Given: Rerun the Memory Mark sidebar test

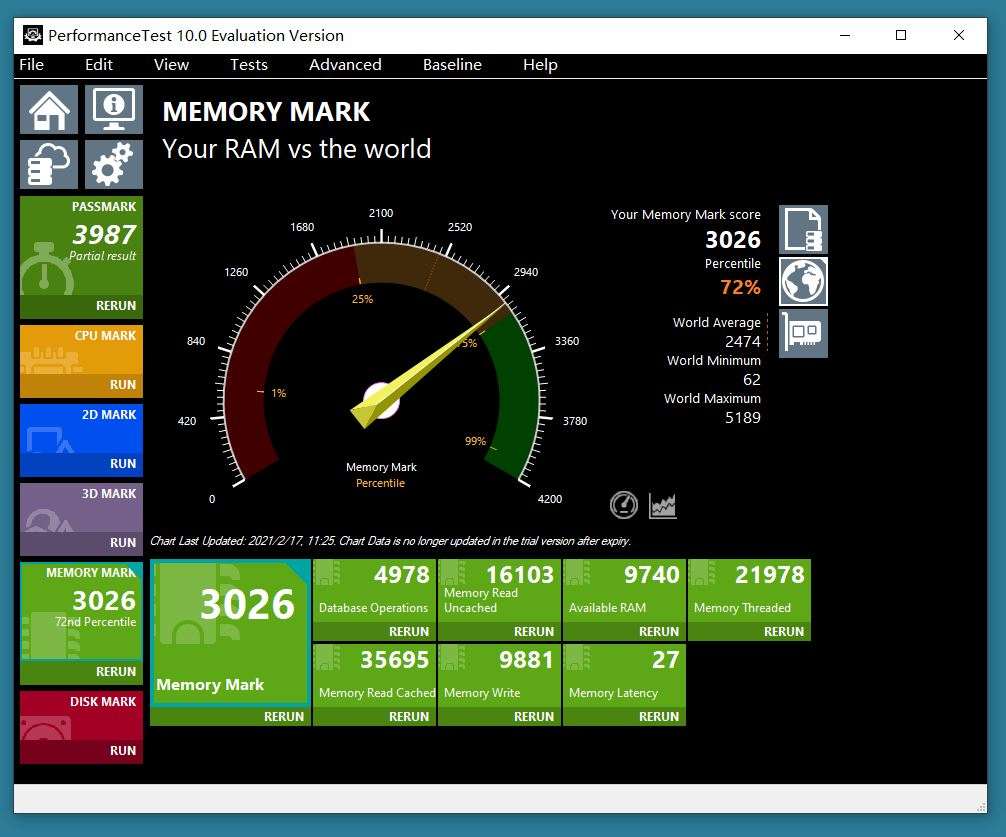Looking at the screenshot, I should click(x=116, y=672).
